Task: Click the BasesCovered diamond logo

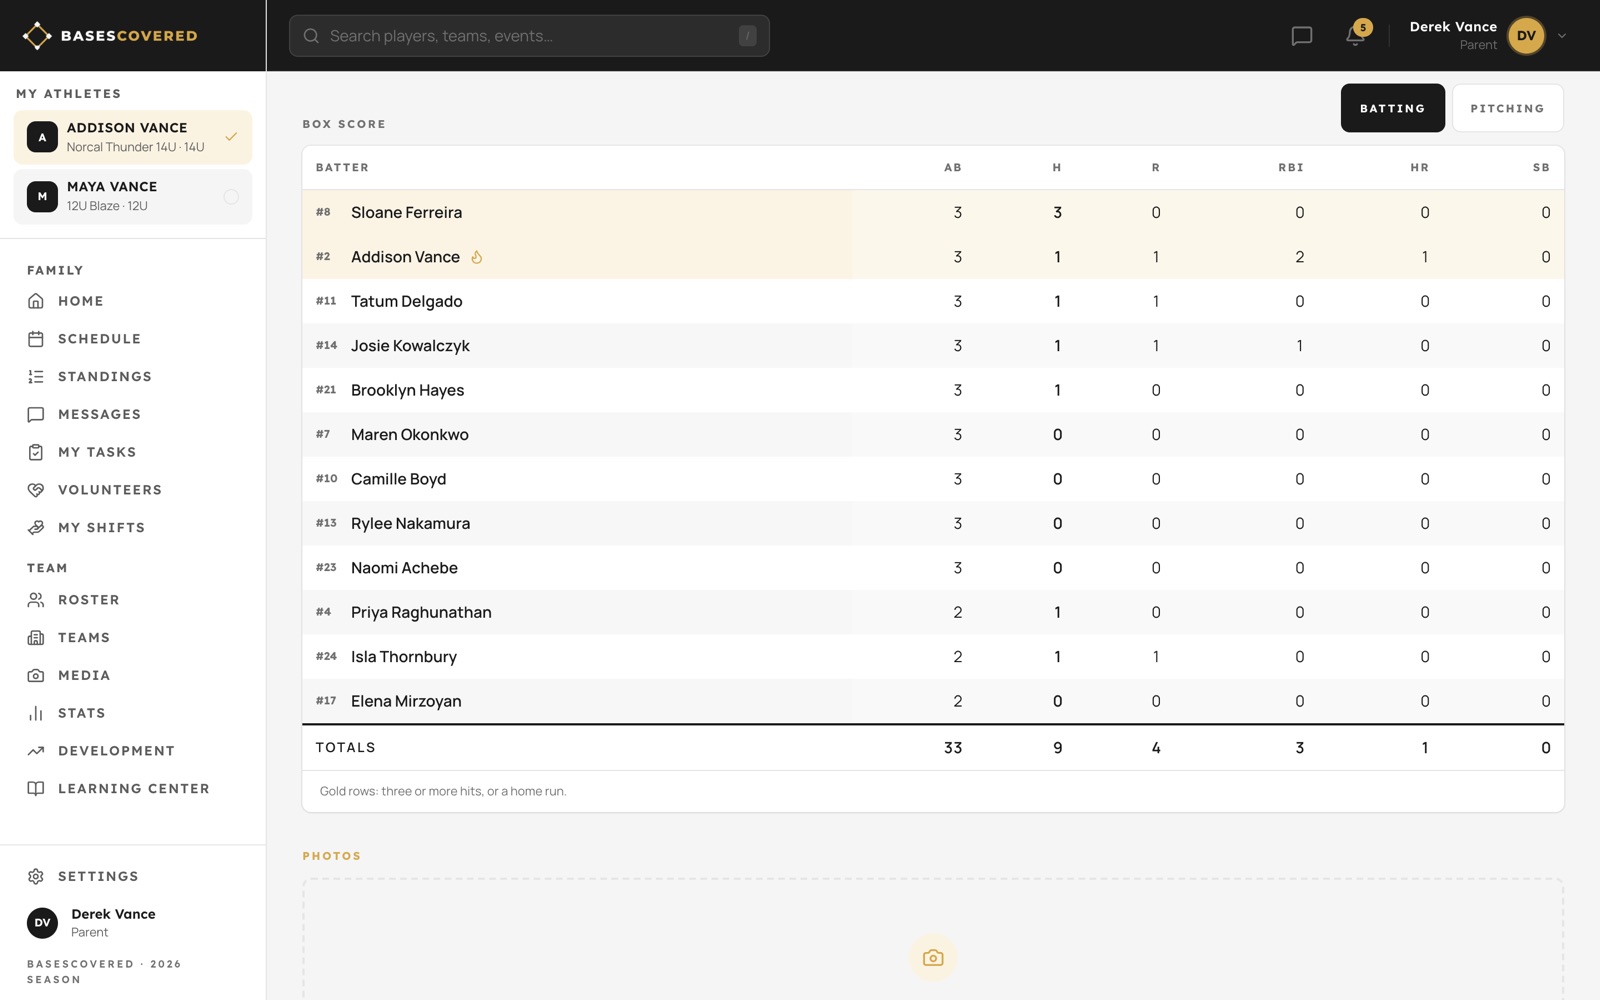Action: coord(37,36)
